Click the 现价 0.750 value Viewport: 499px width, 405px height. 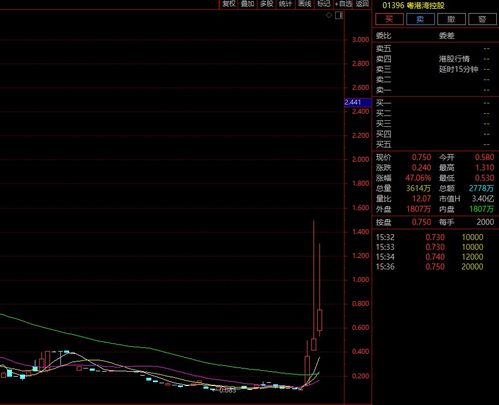421,157
